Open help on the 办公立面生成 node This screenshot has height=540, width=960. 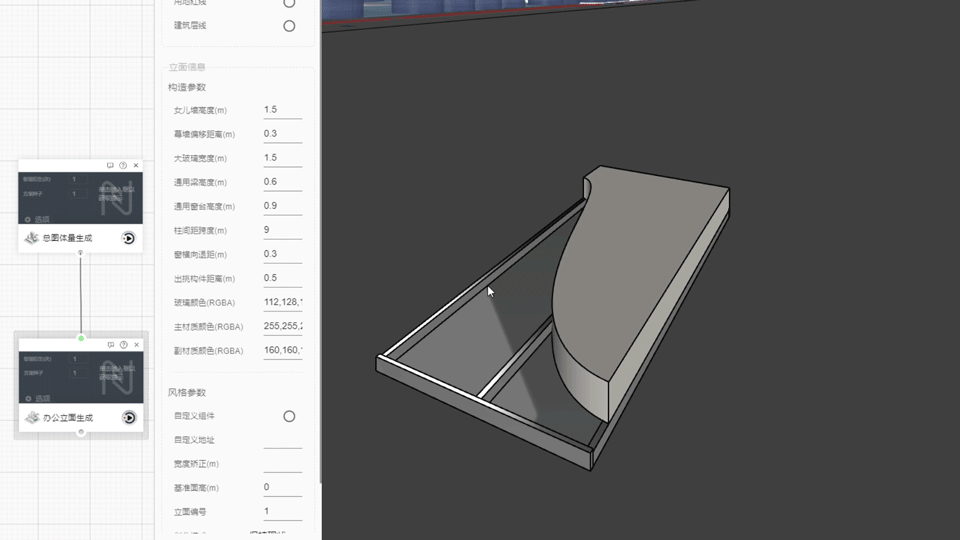(x=123, y=345)
